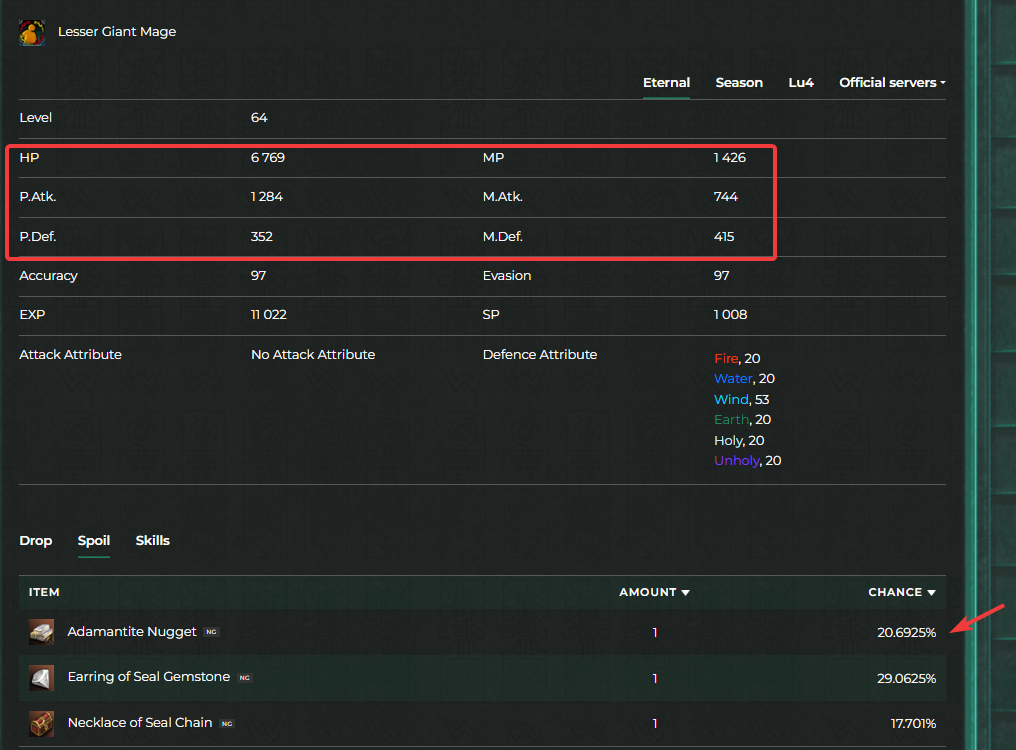This screenshot has width=1016, height=750.
Task: Click the Lesser Giant Mage monster icon
Action: [x=32, y=32]
